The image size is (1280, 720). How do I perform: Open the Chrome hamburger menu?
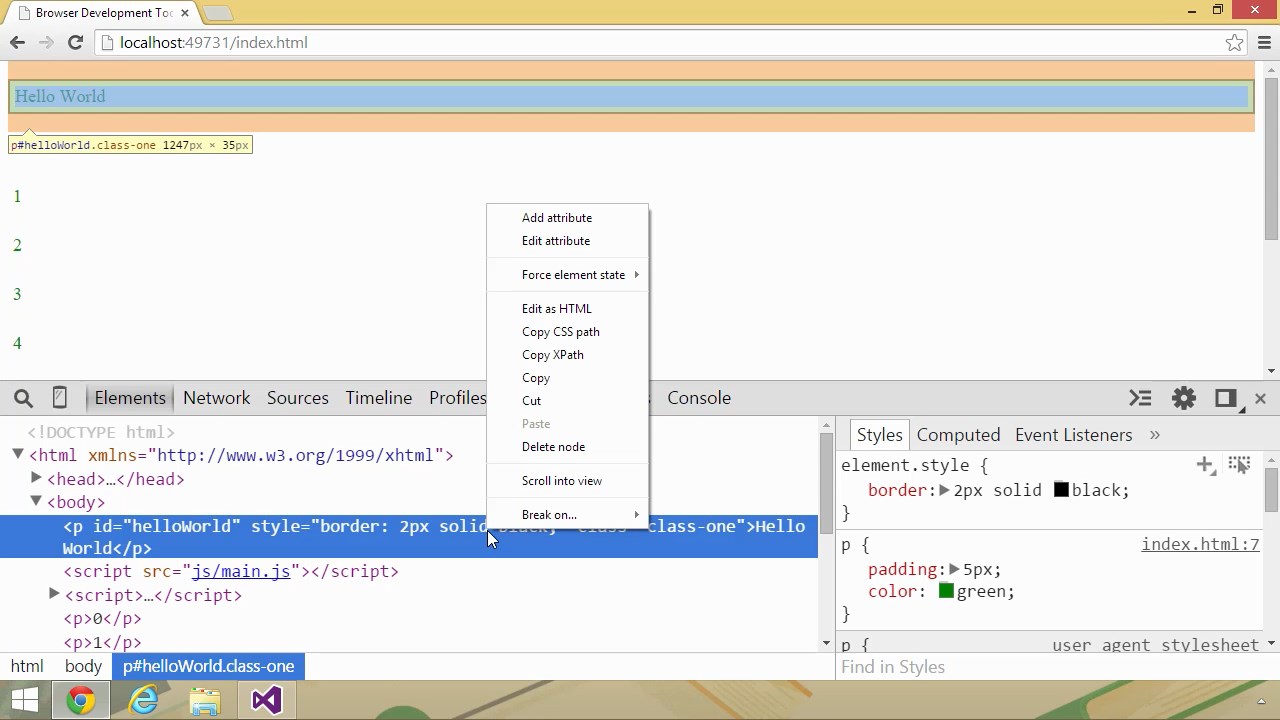click(x=1265, y=42)
